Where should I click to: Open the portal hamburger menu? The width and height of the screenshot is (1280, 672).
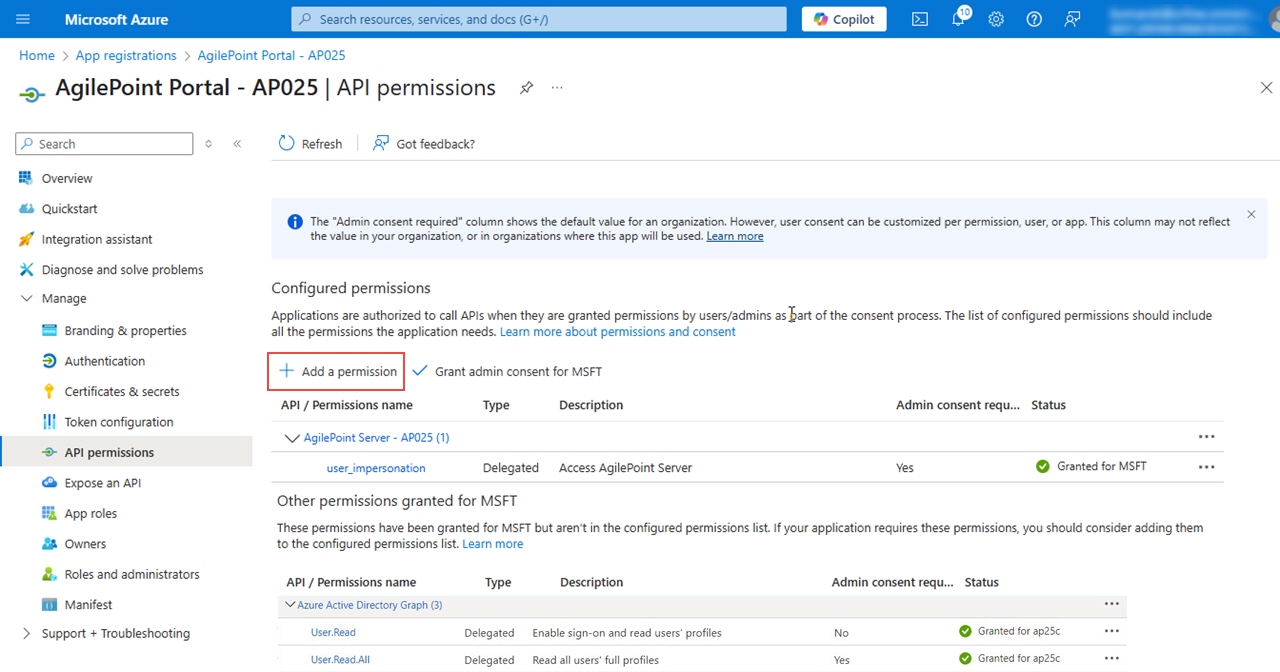coord(23,19)
